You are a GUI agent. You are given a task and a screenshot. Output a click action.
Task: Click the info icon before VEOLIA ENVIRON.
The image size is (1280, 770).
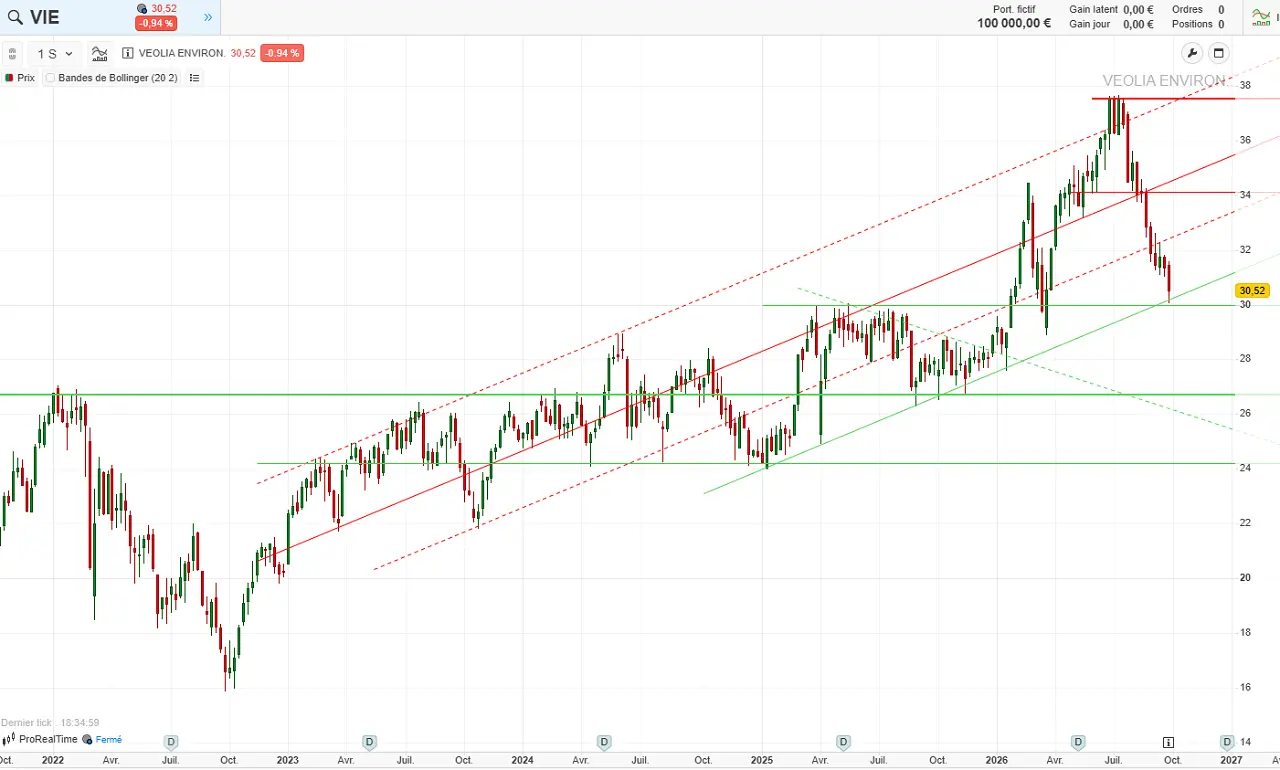point(128,53)
